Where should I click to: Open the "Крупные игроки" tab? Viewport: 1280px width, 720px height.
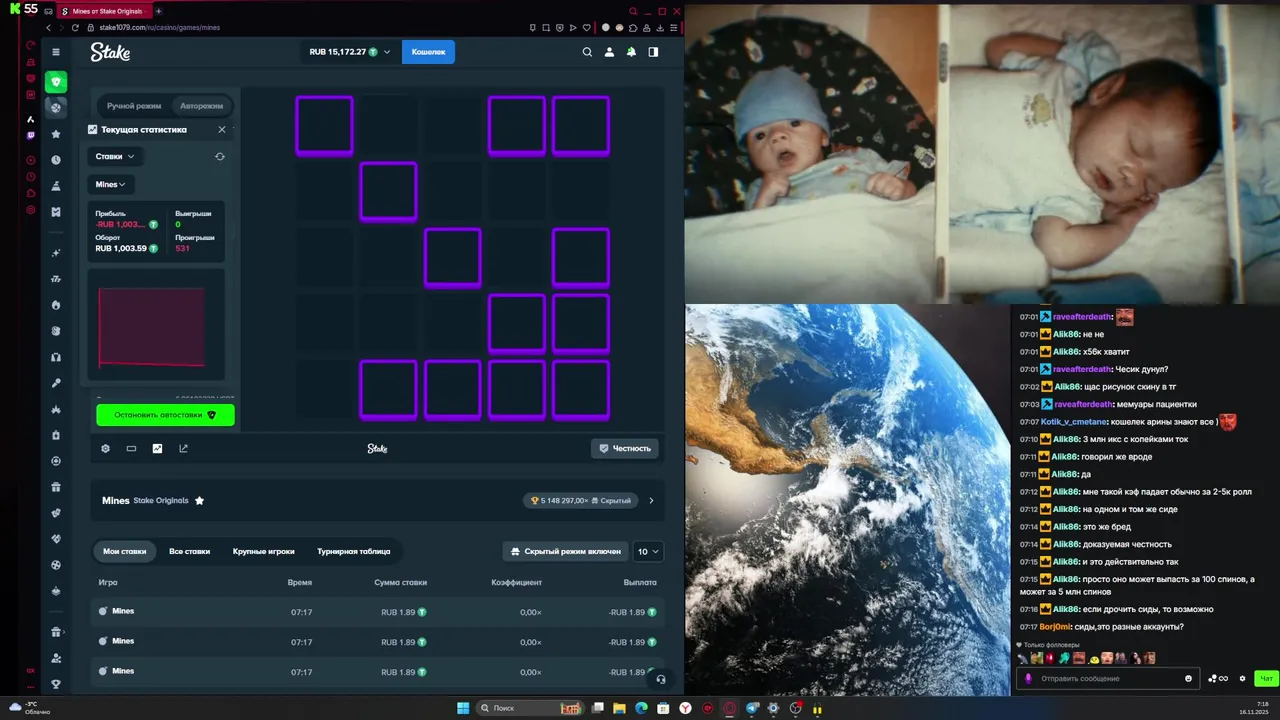pyautogui.click(x=264, y=551)
